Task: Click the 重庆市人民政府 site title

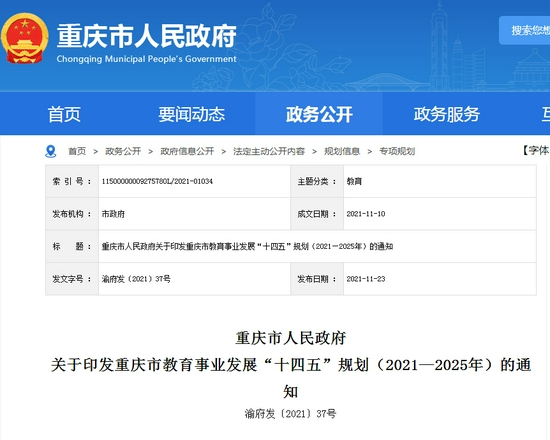Action: click(x=147, y=36)
